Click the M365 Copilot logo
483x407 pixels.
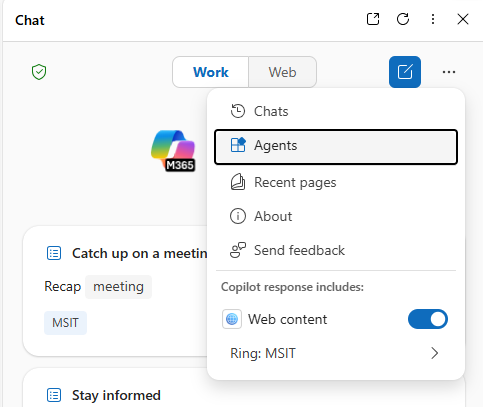[x=173, y=151]
